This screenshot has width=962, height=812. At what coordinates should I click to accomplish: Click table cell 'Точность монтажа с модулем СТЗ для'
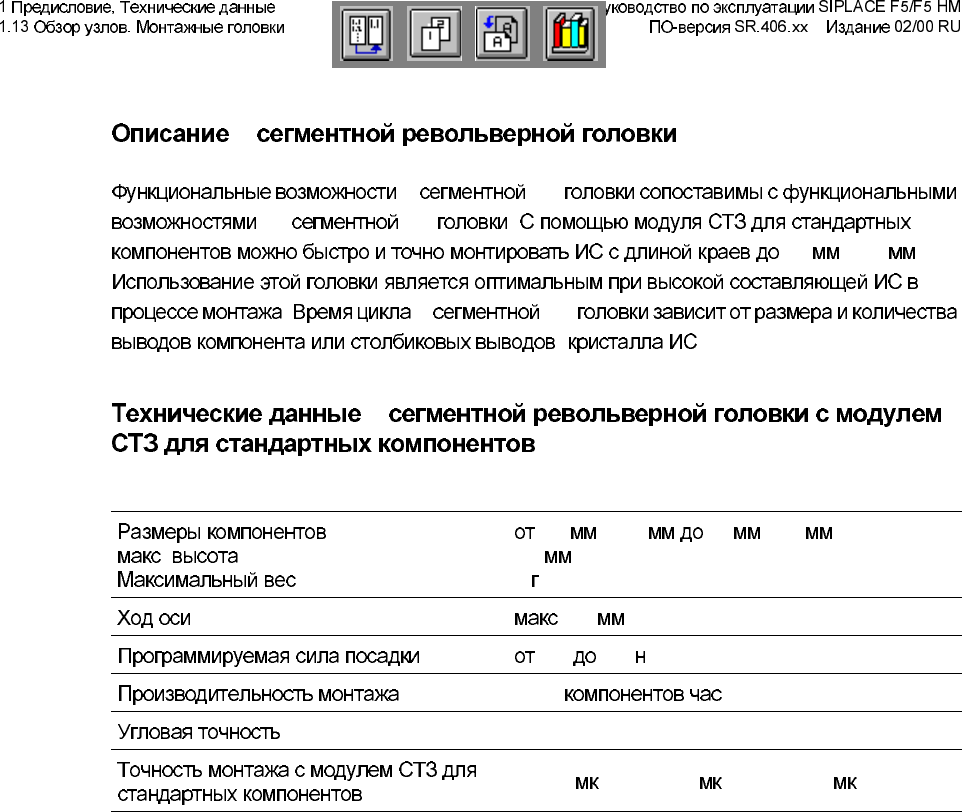tap(297, 770)
